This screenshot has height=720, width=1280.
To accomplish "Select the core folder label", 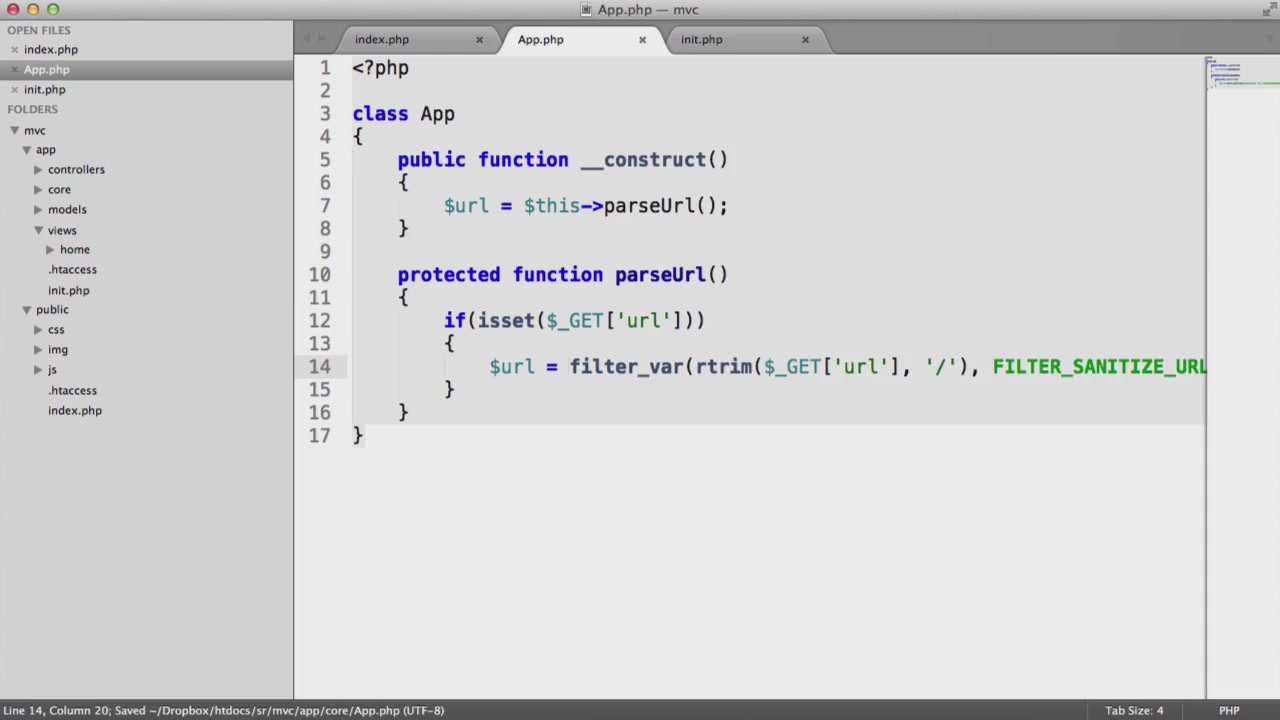I will (x=59, y=190).
